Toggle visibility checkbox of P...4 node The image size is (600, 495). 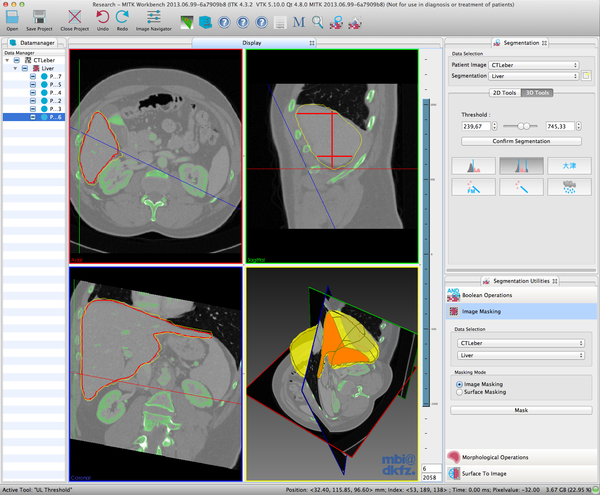click(x=33, y=93)
